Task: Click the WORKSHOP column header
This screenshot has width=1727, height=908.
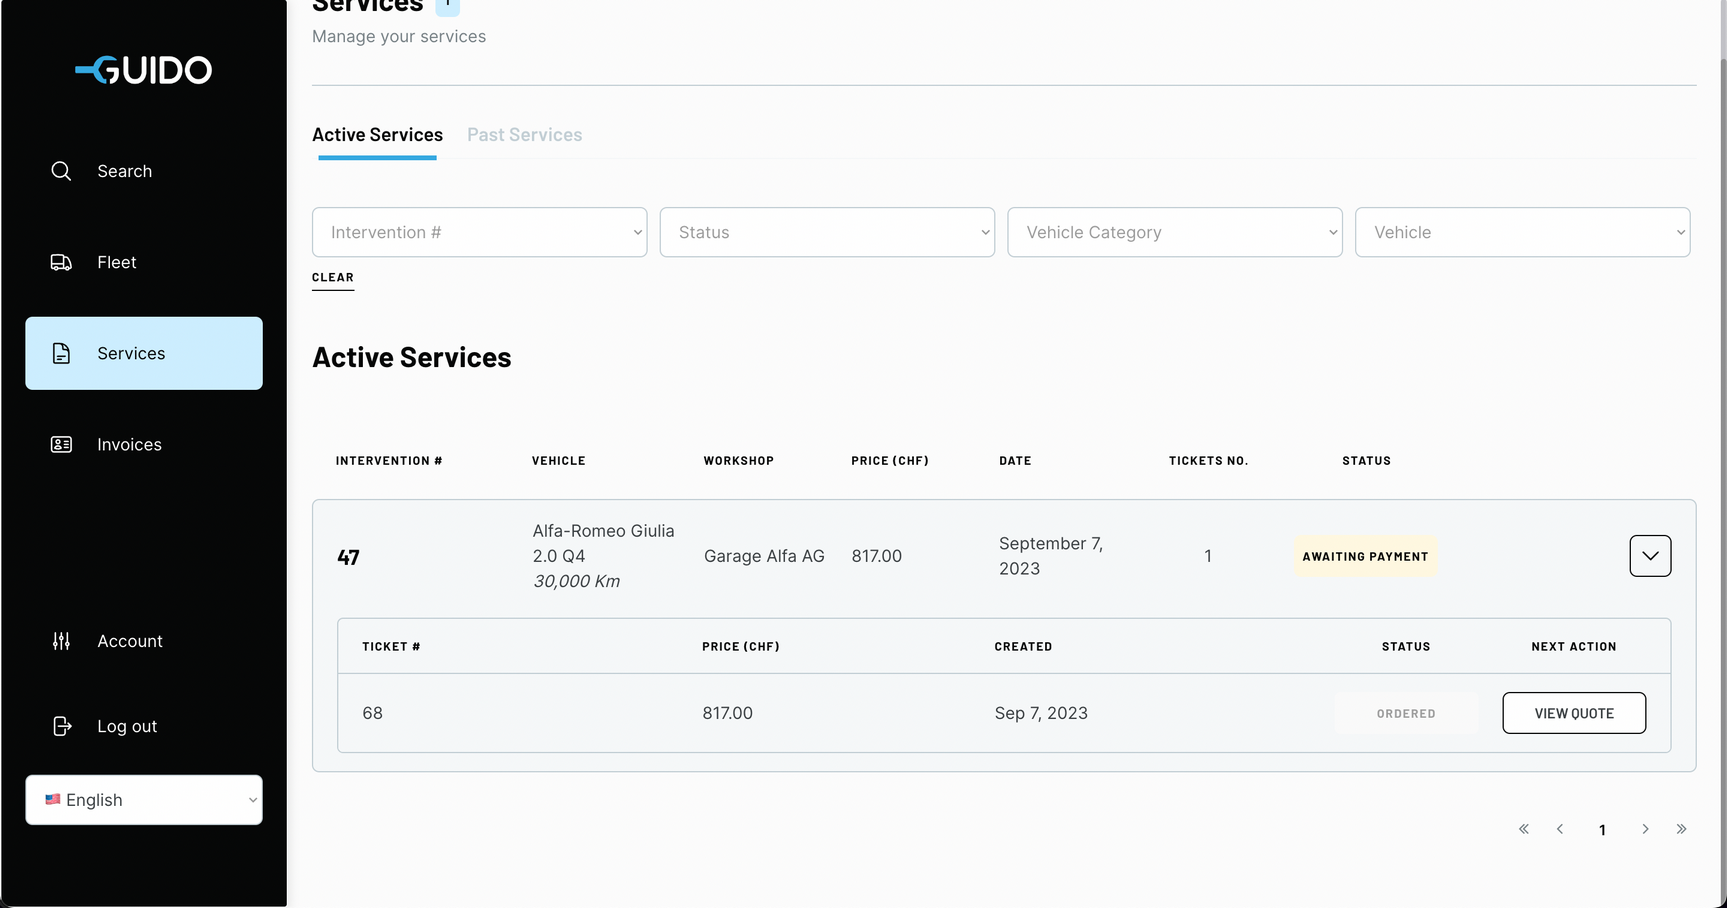Action: (x=738, y=461)
